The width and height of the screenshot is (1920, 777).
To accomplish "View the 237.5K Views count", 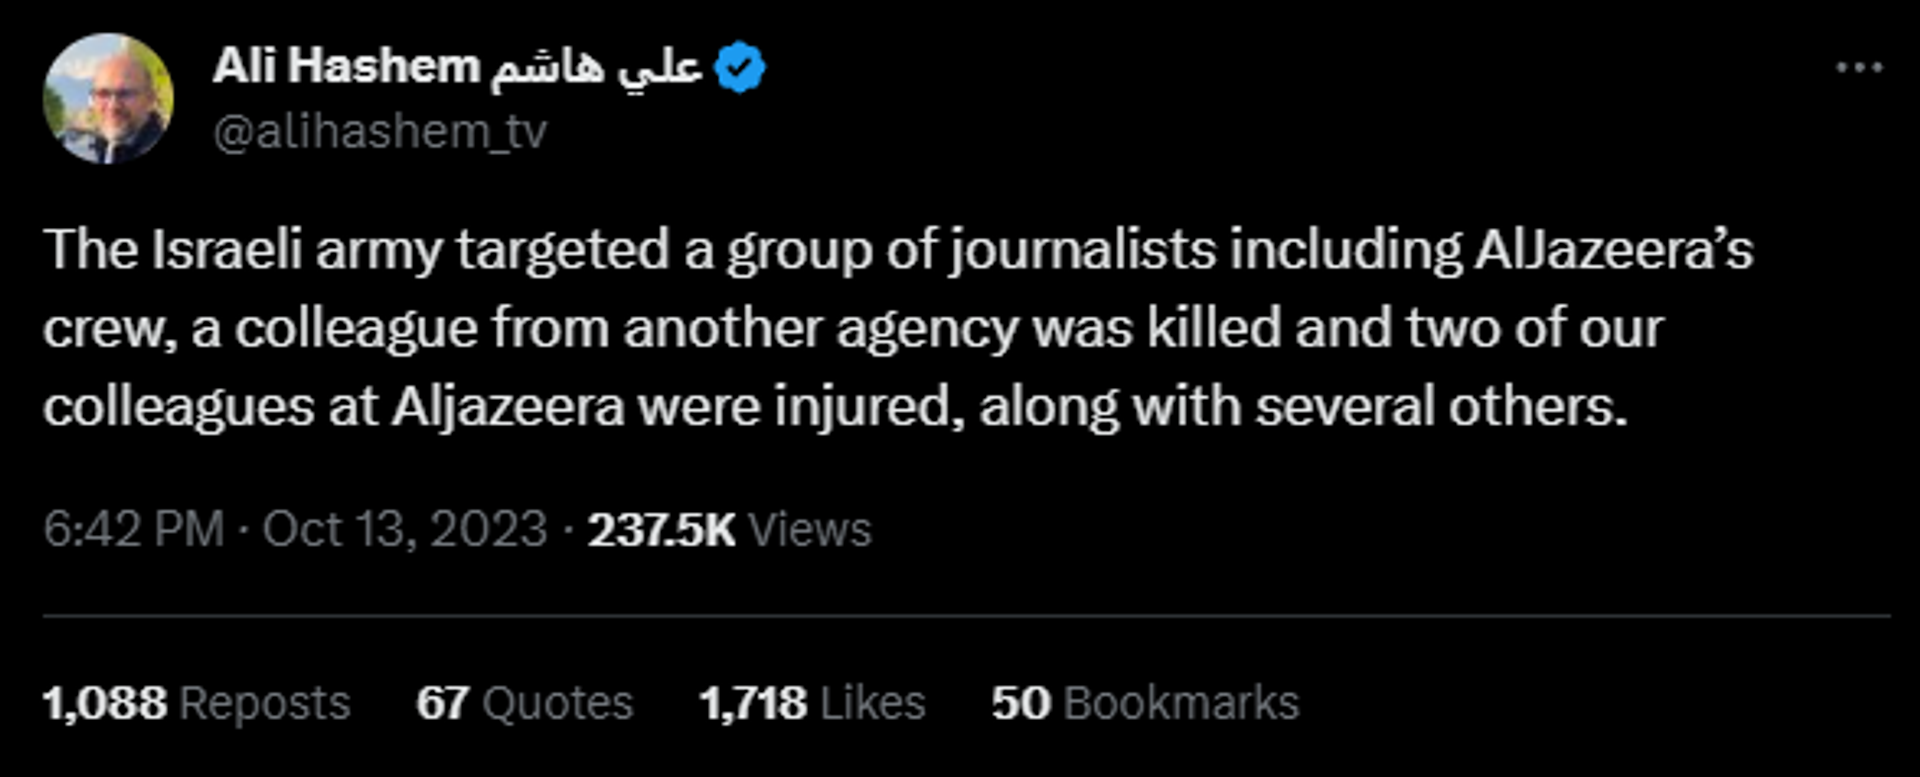I will pyautogui.click(x=729, y=529).
